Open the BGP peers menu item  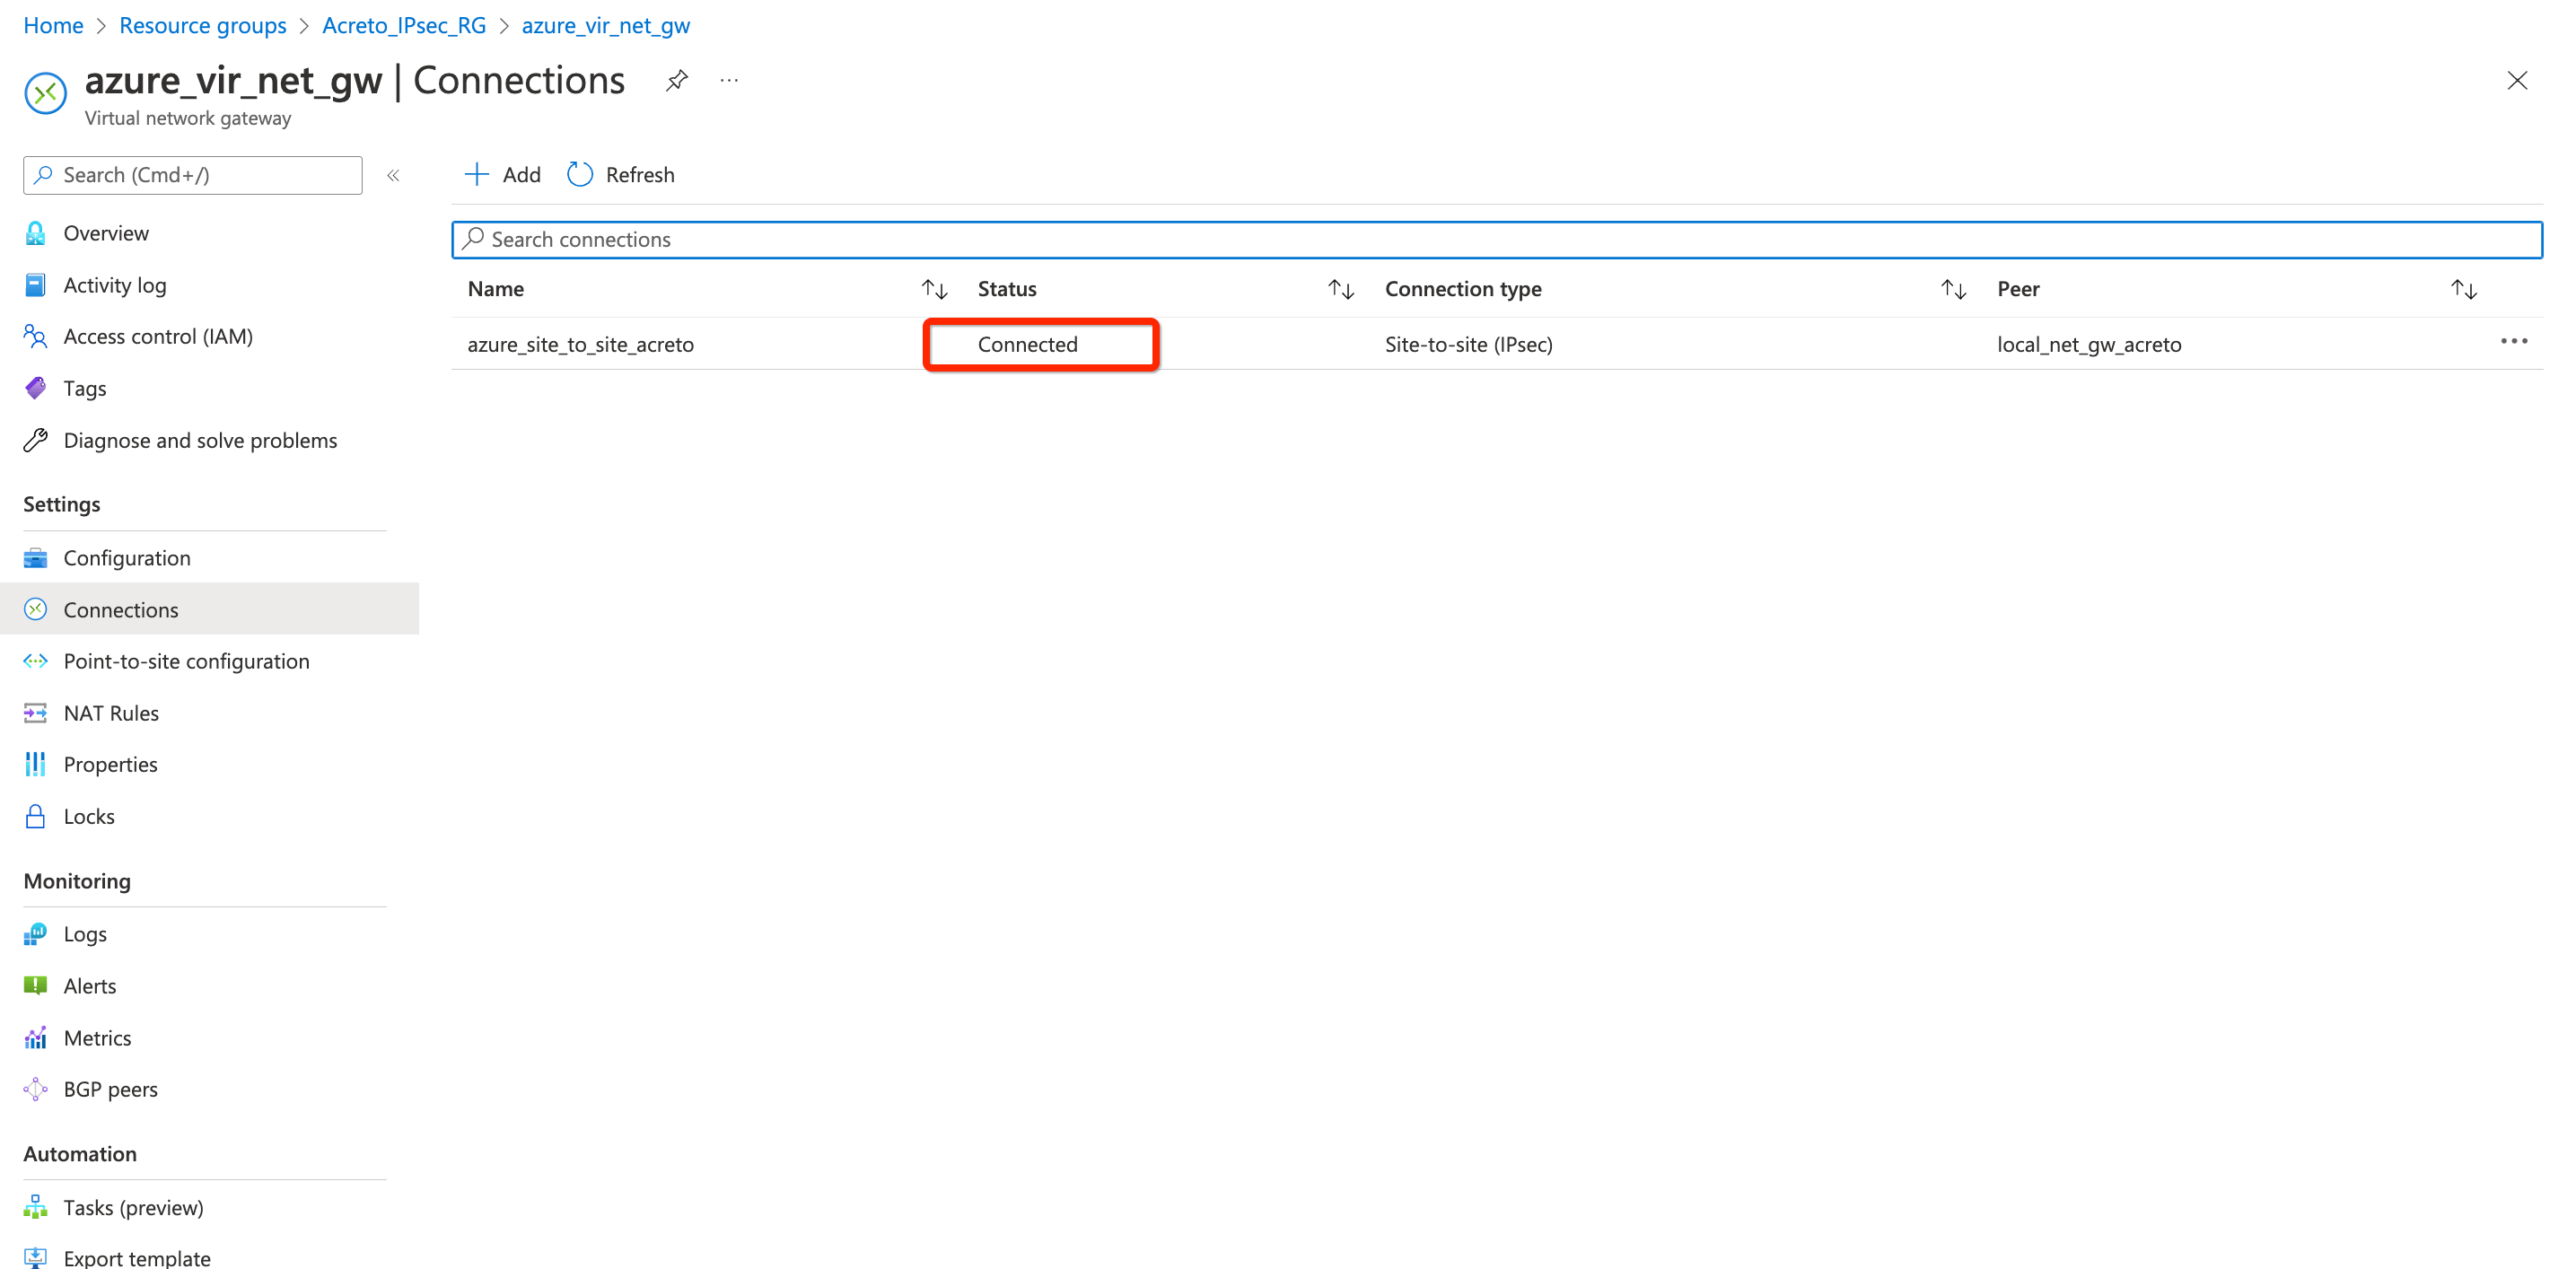111,1089
